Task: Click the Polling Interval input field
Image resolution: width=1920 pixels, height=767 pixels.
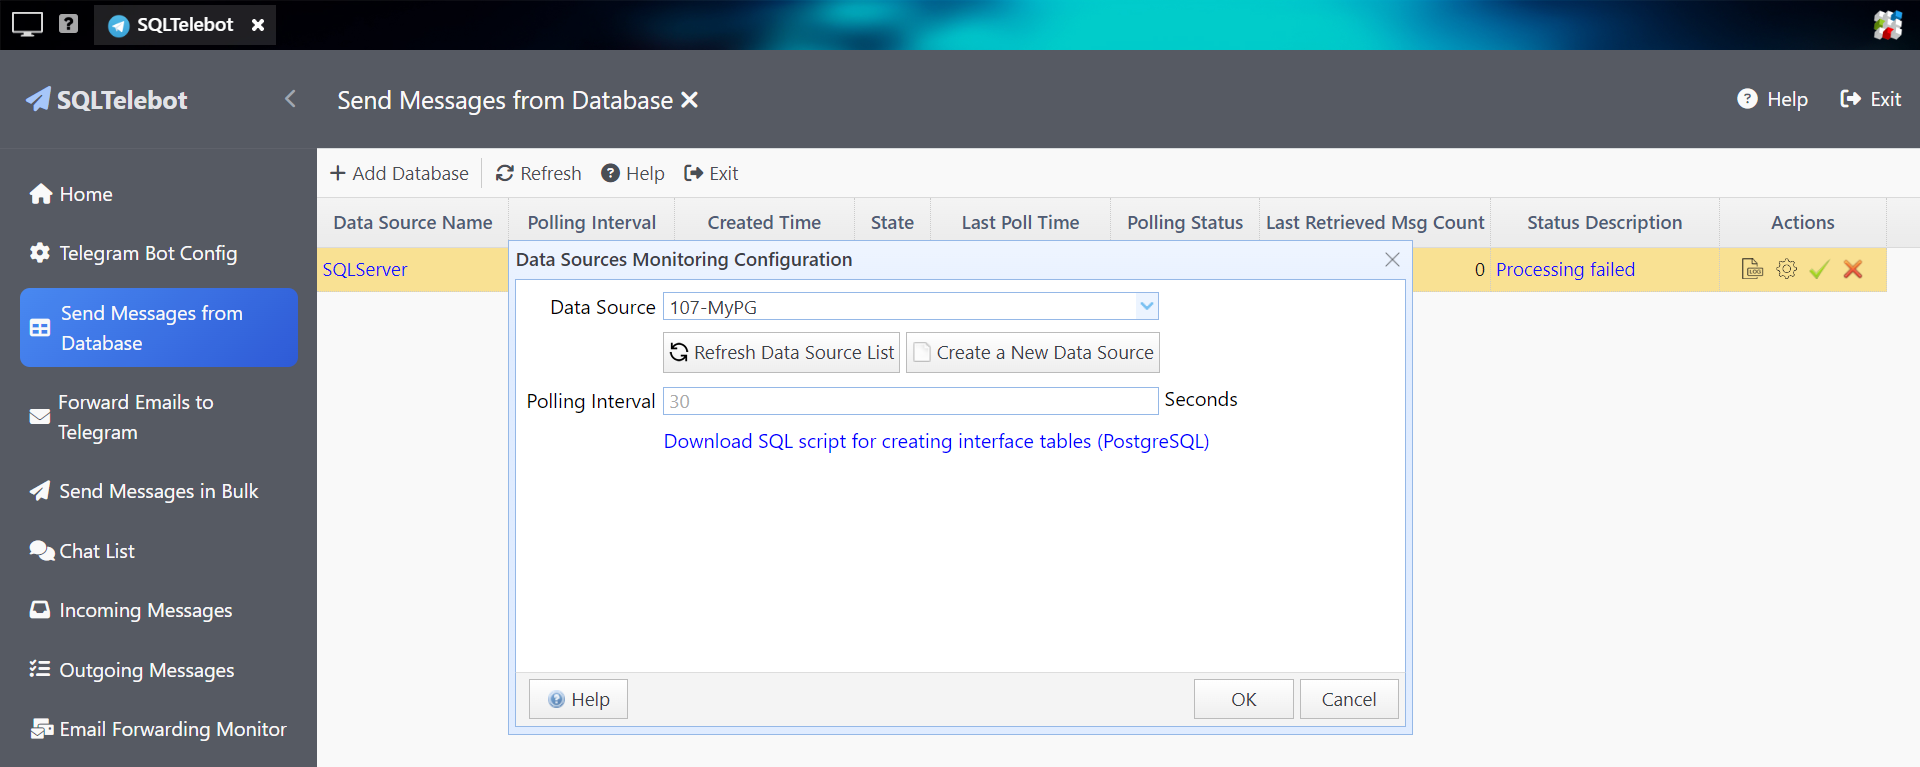Action: [x=909, y=401]
